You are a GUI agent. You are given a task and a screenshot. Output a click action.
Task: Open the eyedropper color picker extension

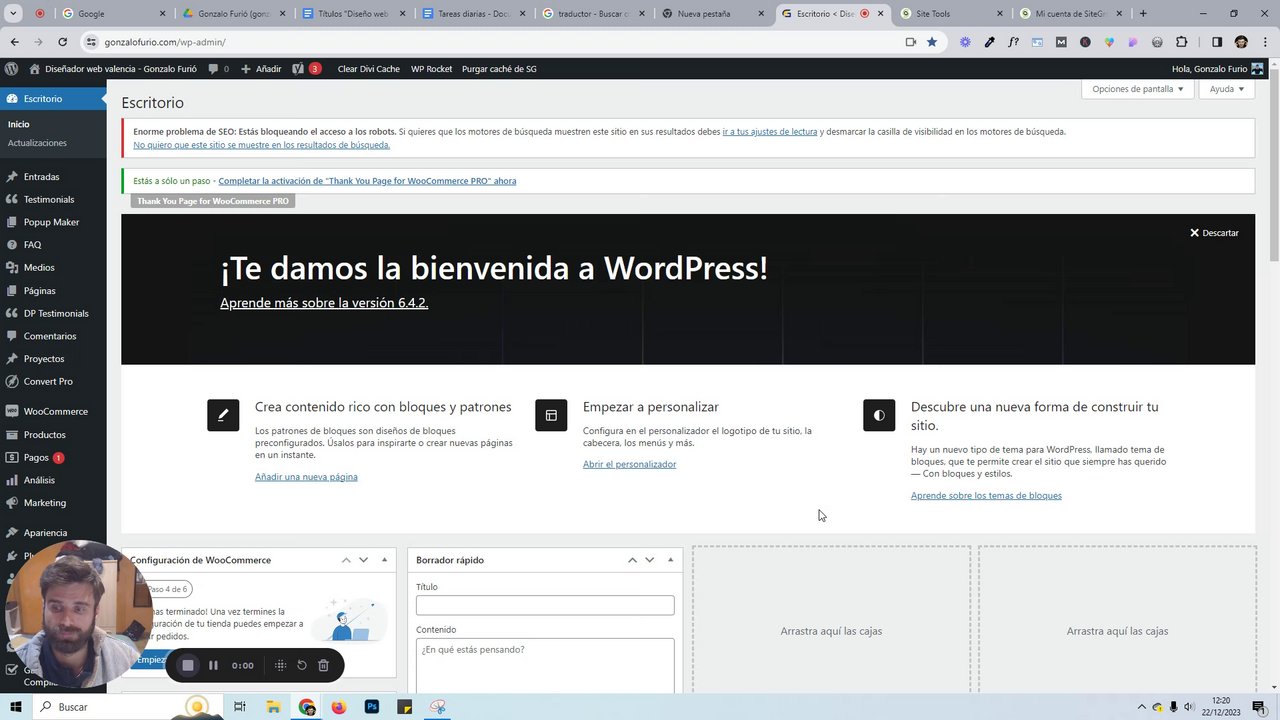click(x=989, y=42)
